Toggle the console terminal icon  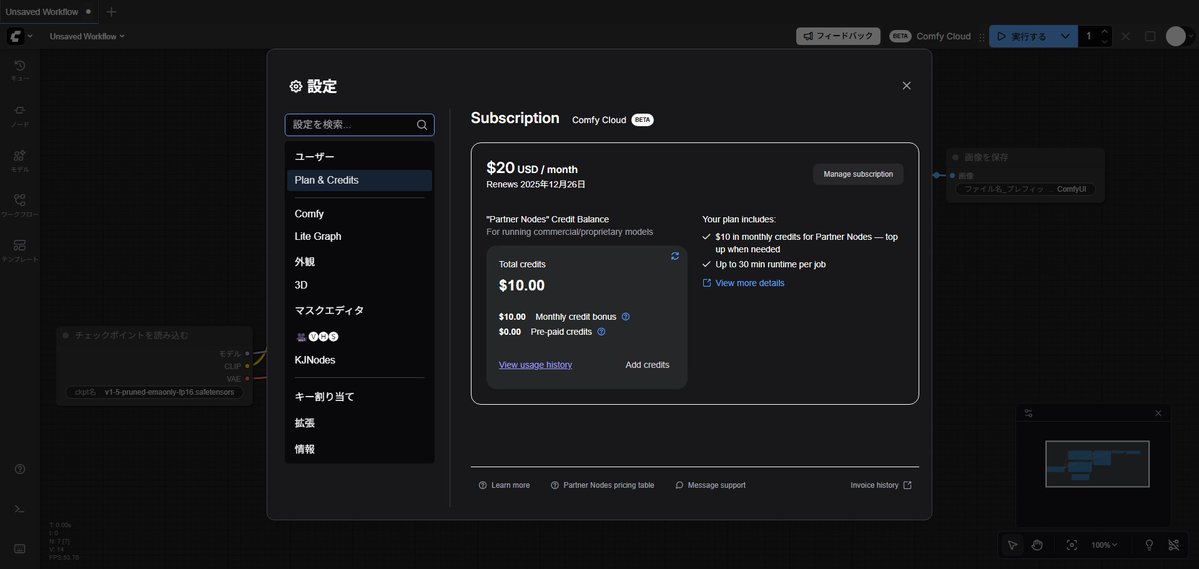[20, 509]
